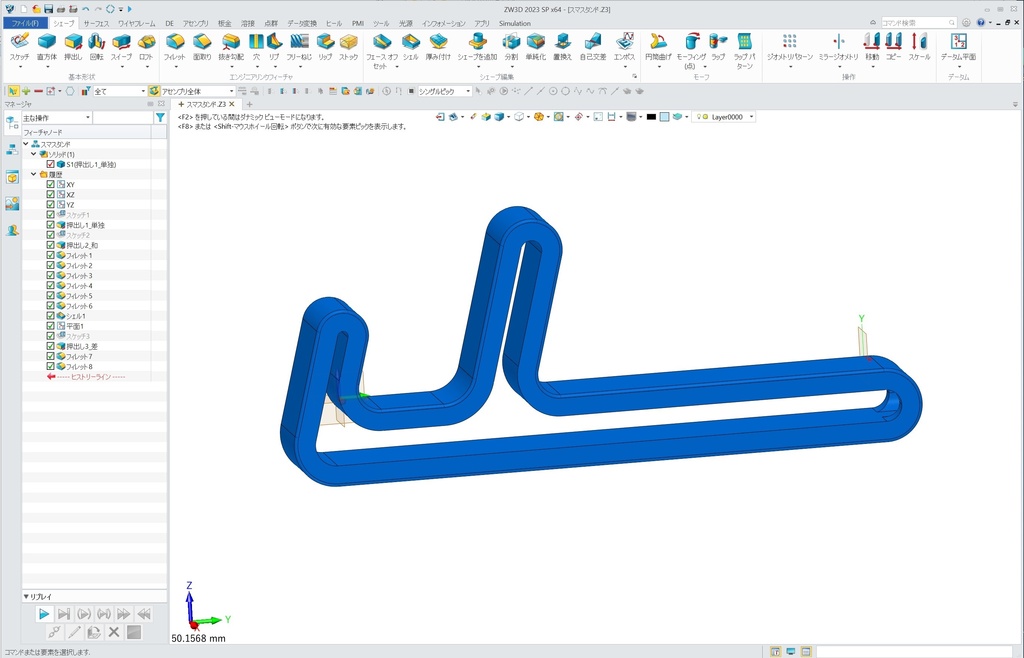1024x658 pixels.
Task: Toggle the XZ plane checkbox
Action: click(x=50, y=195)
